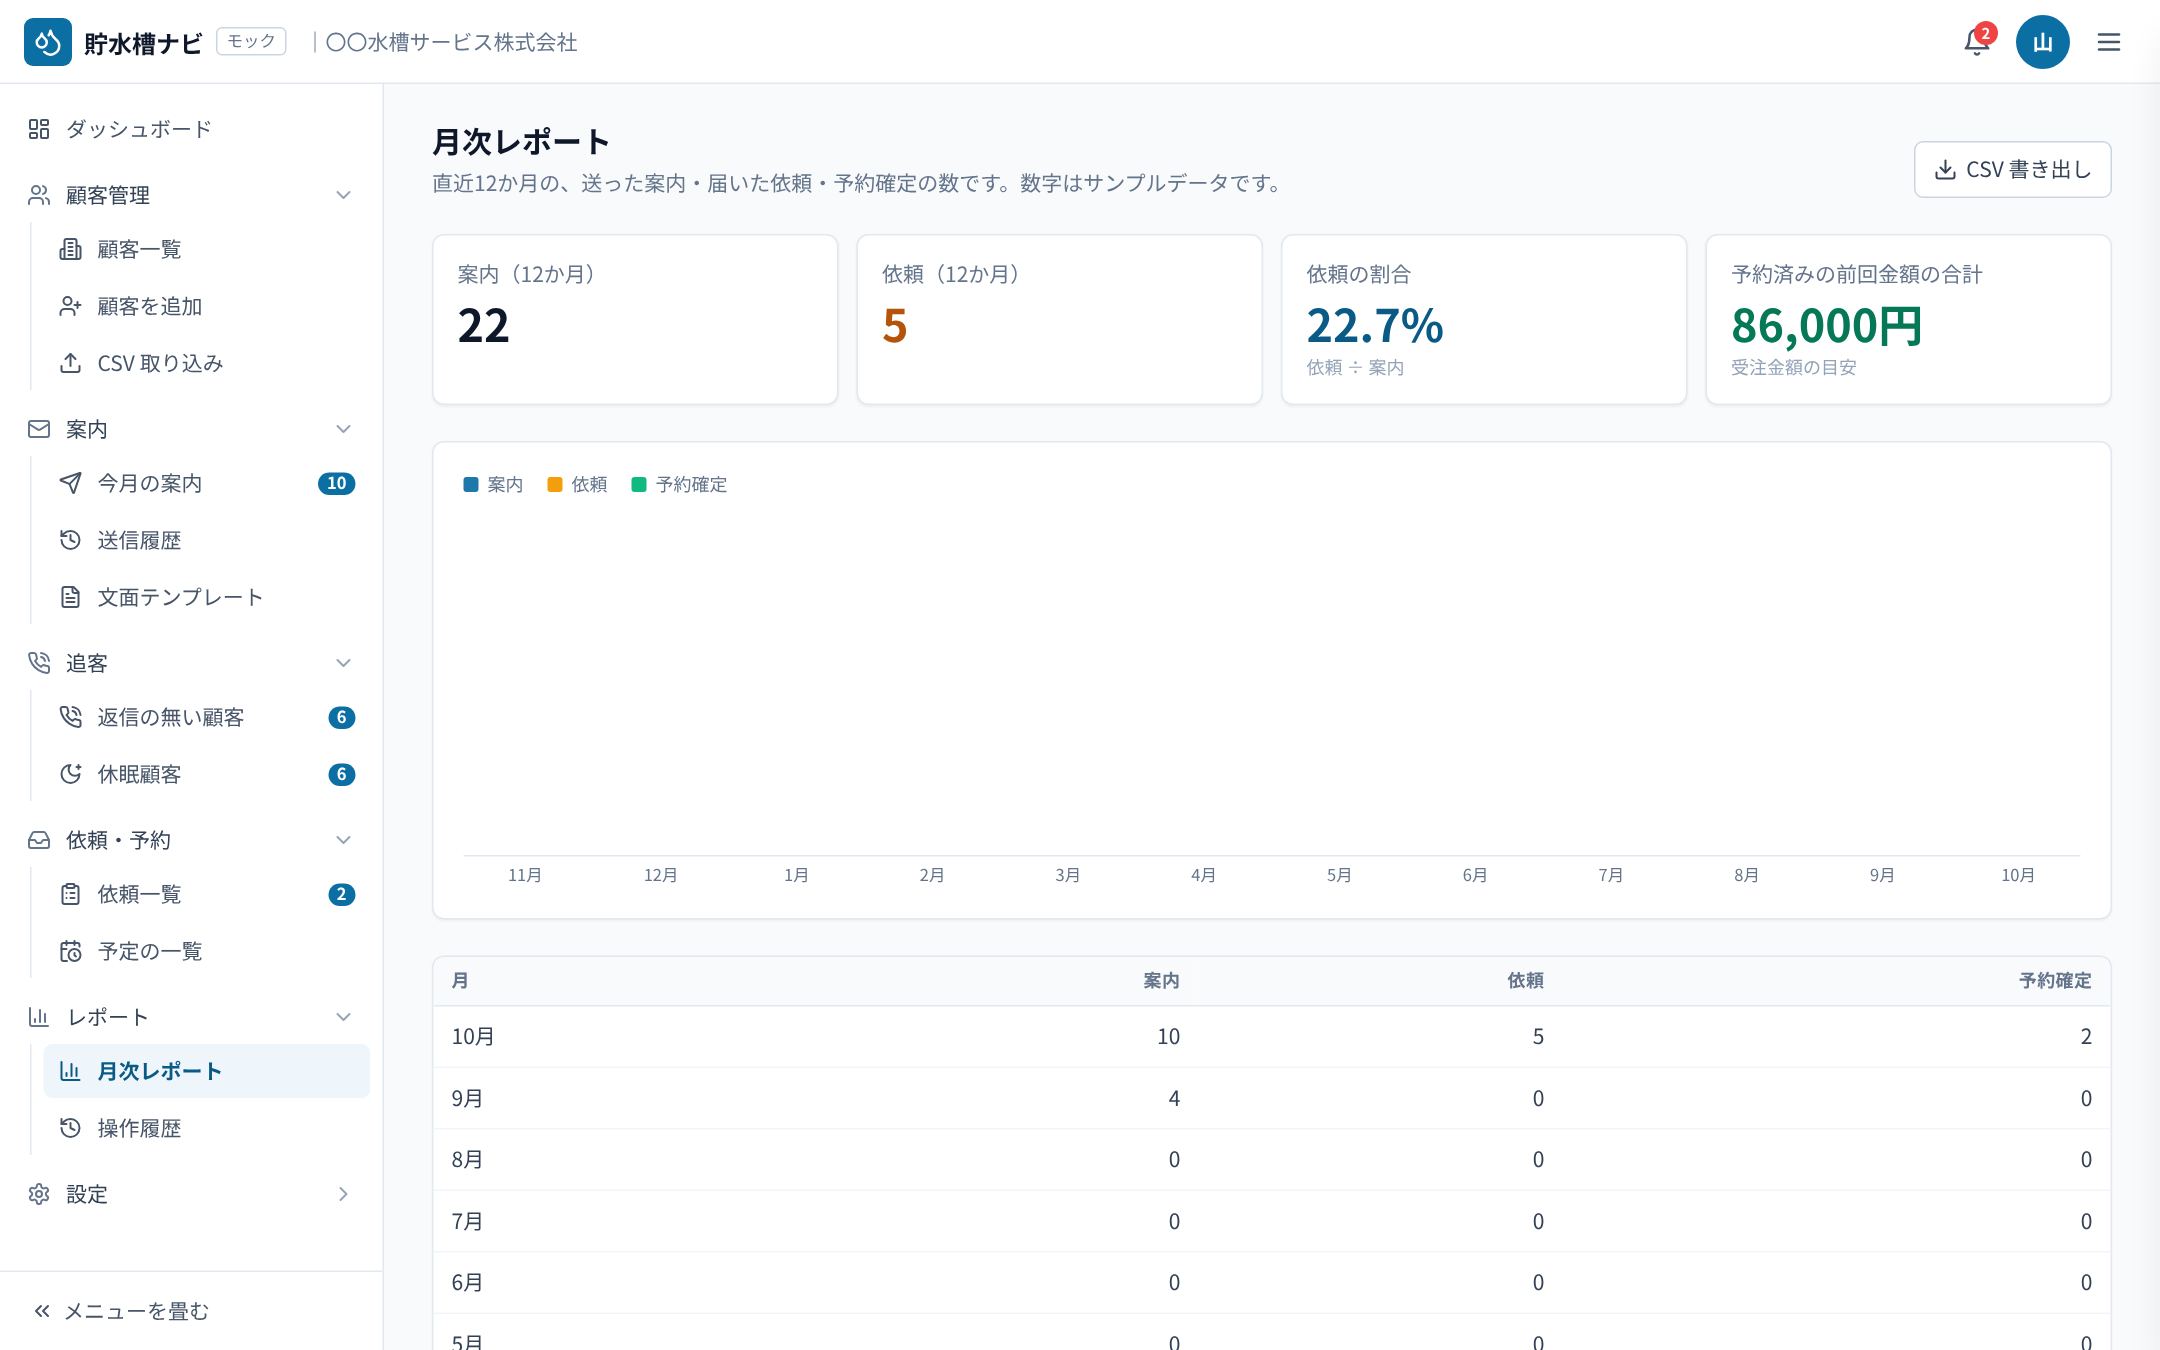The width and height of the screenshot is (2160, 1350).
Task: Open the hamburger menu icon
Action: coord(2109,42)
